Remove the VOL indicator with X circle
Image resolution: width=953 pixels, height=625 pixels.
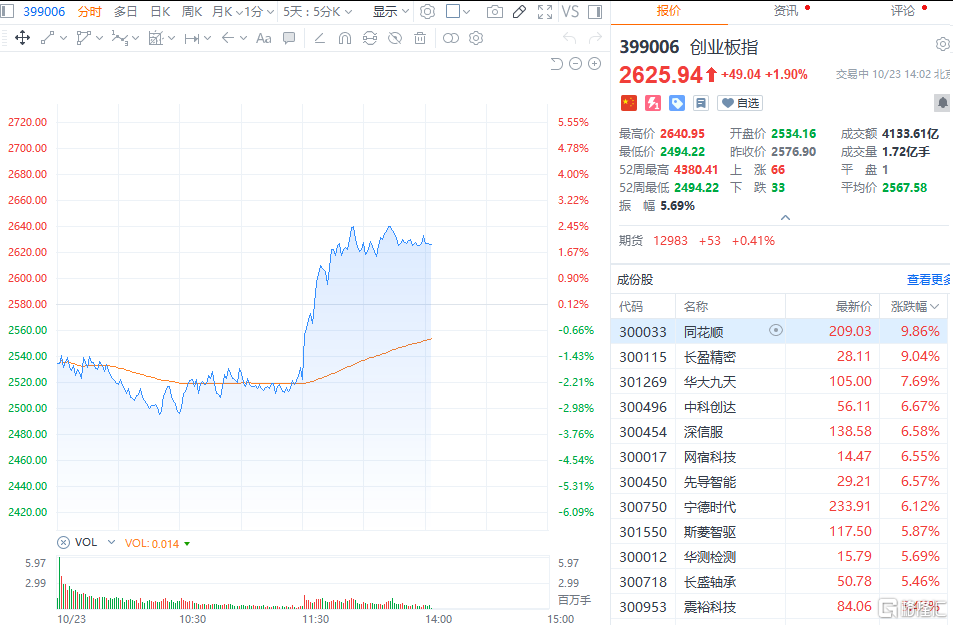[x=63, y=542]
